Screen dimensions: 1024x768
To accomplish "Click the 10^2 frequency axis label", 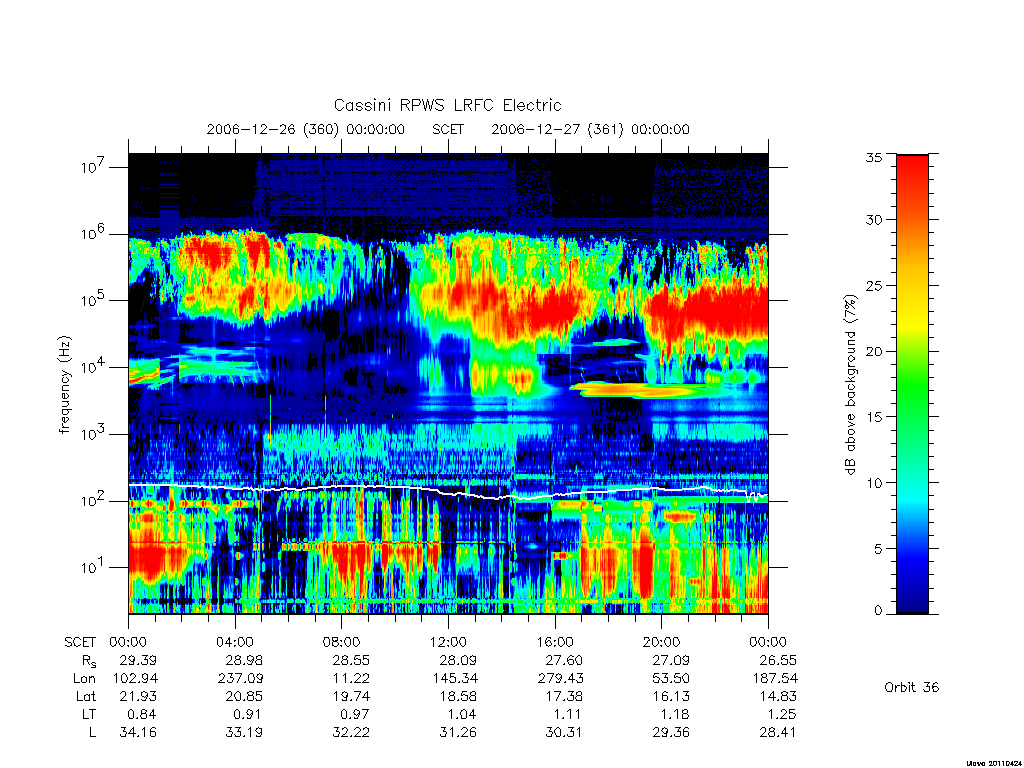I will tap(95, 501).
